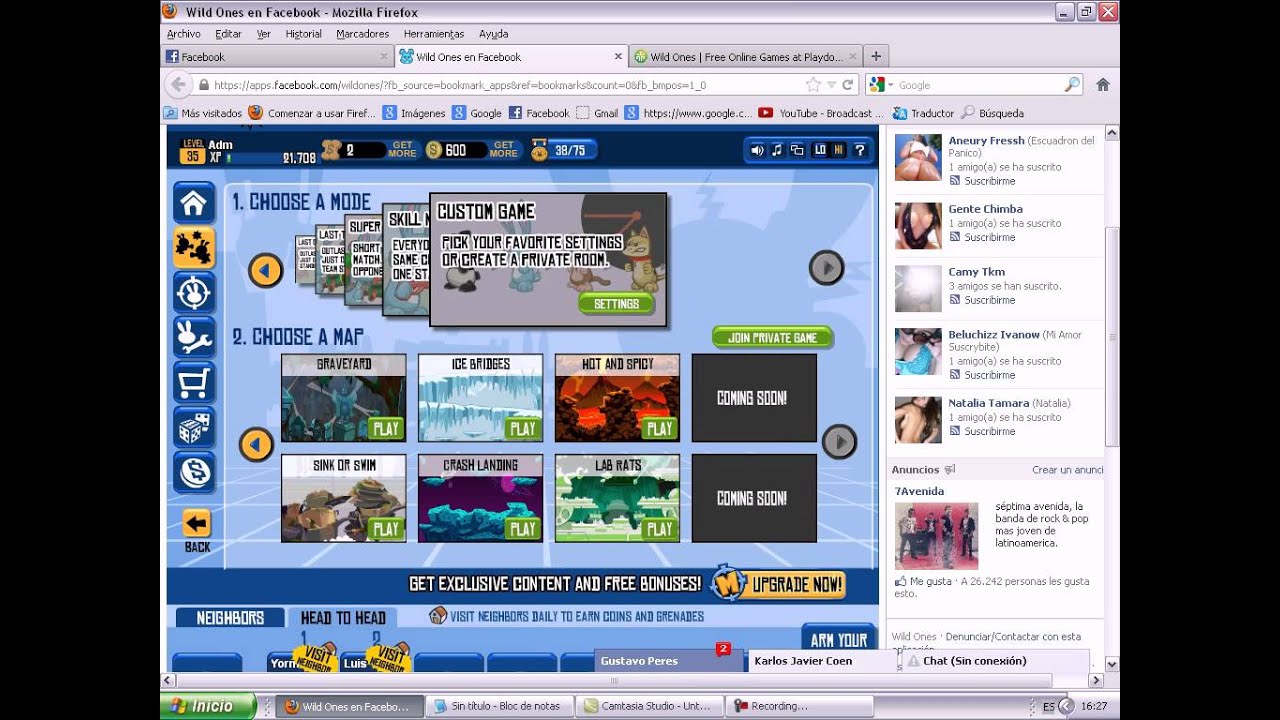Open game help question mark icon

pyautogui.click(x=859, y=150)
